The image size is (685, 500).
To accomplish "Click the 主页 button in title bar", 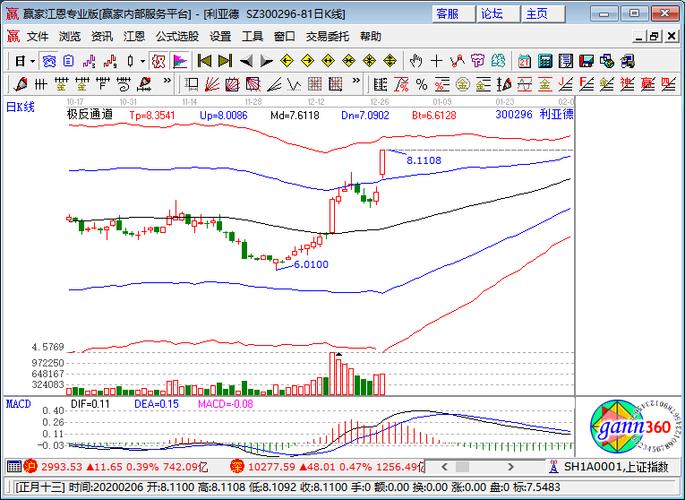I will tap(543, 14).
